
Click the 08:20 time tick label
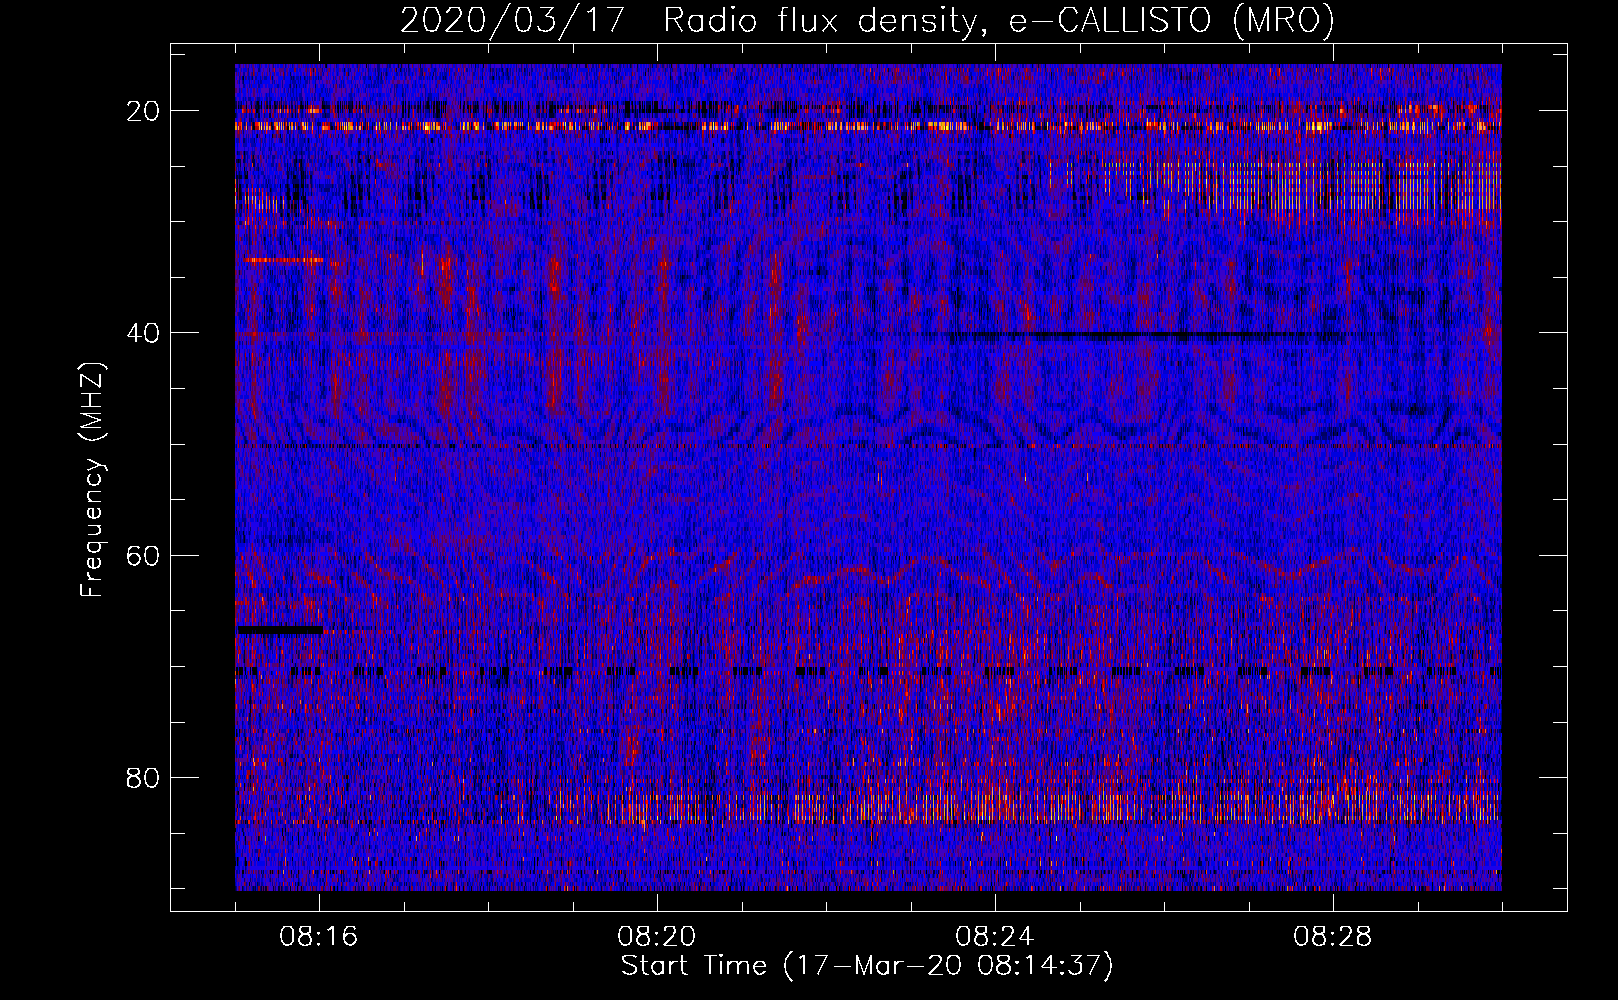(657, 937)
